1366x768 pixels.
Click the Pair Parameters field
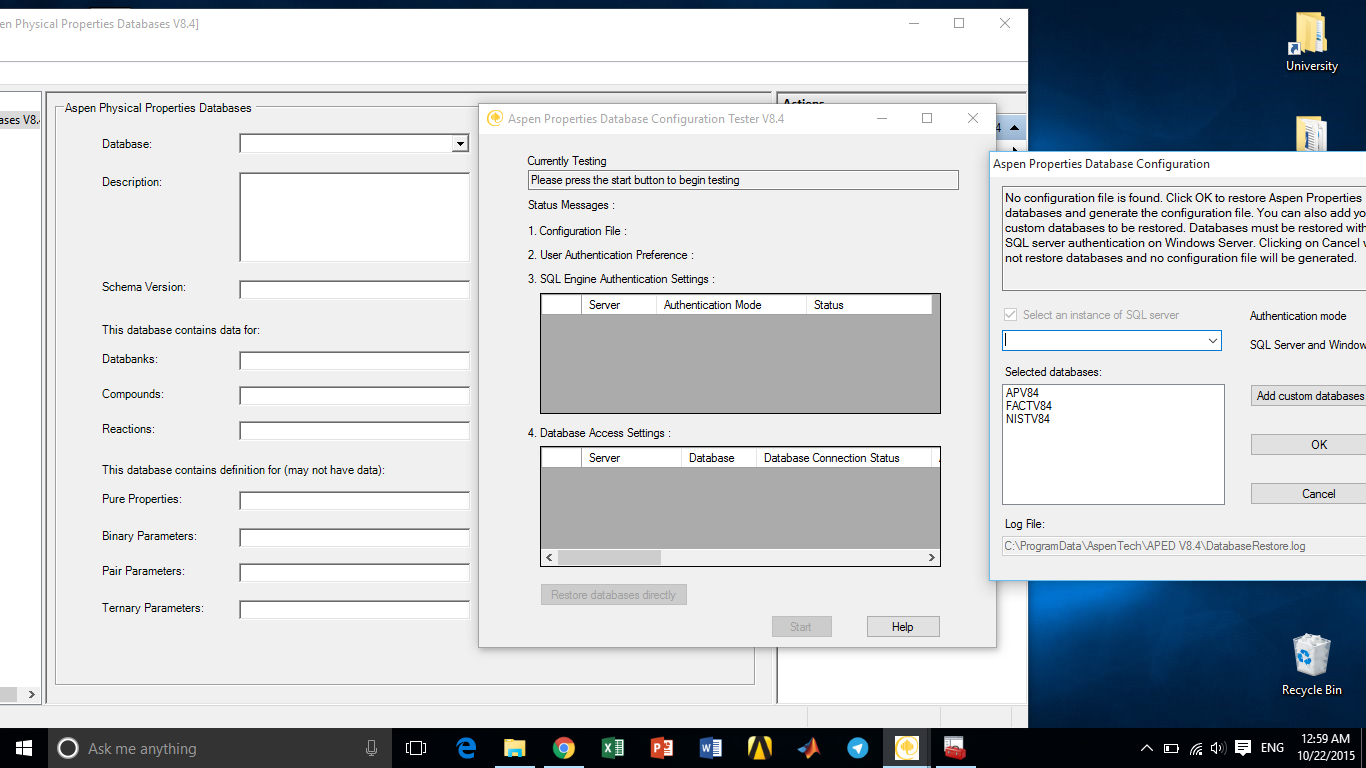(x=354, y=573)
